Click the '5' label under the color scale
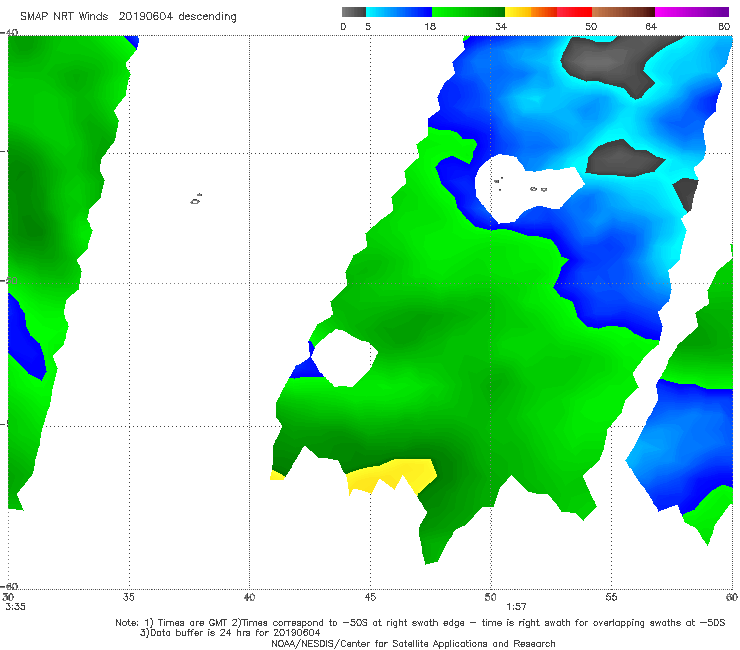 [368, 26]
